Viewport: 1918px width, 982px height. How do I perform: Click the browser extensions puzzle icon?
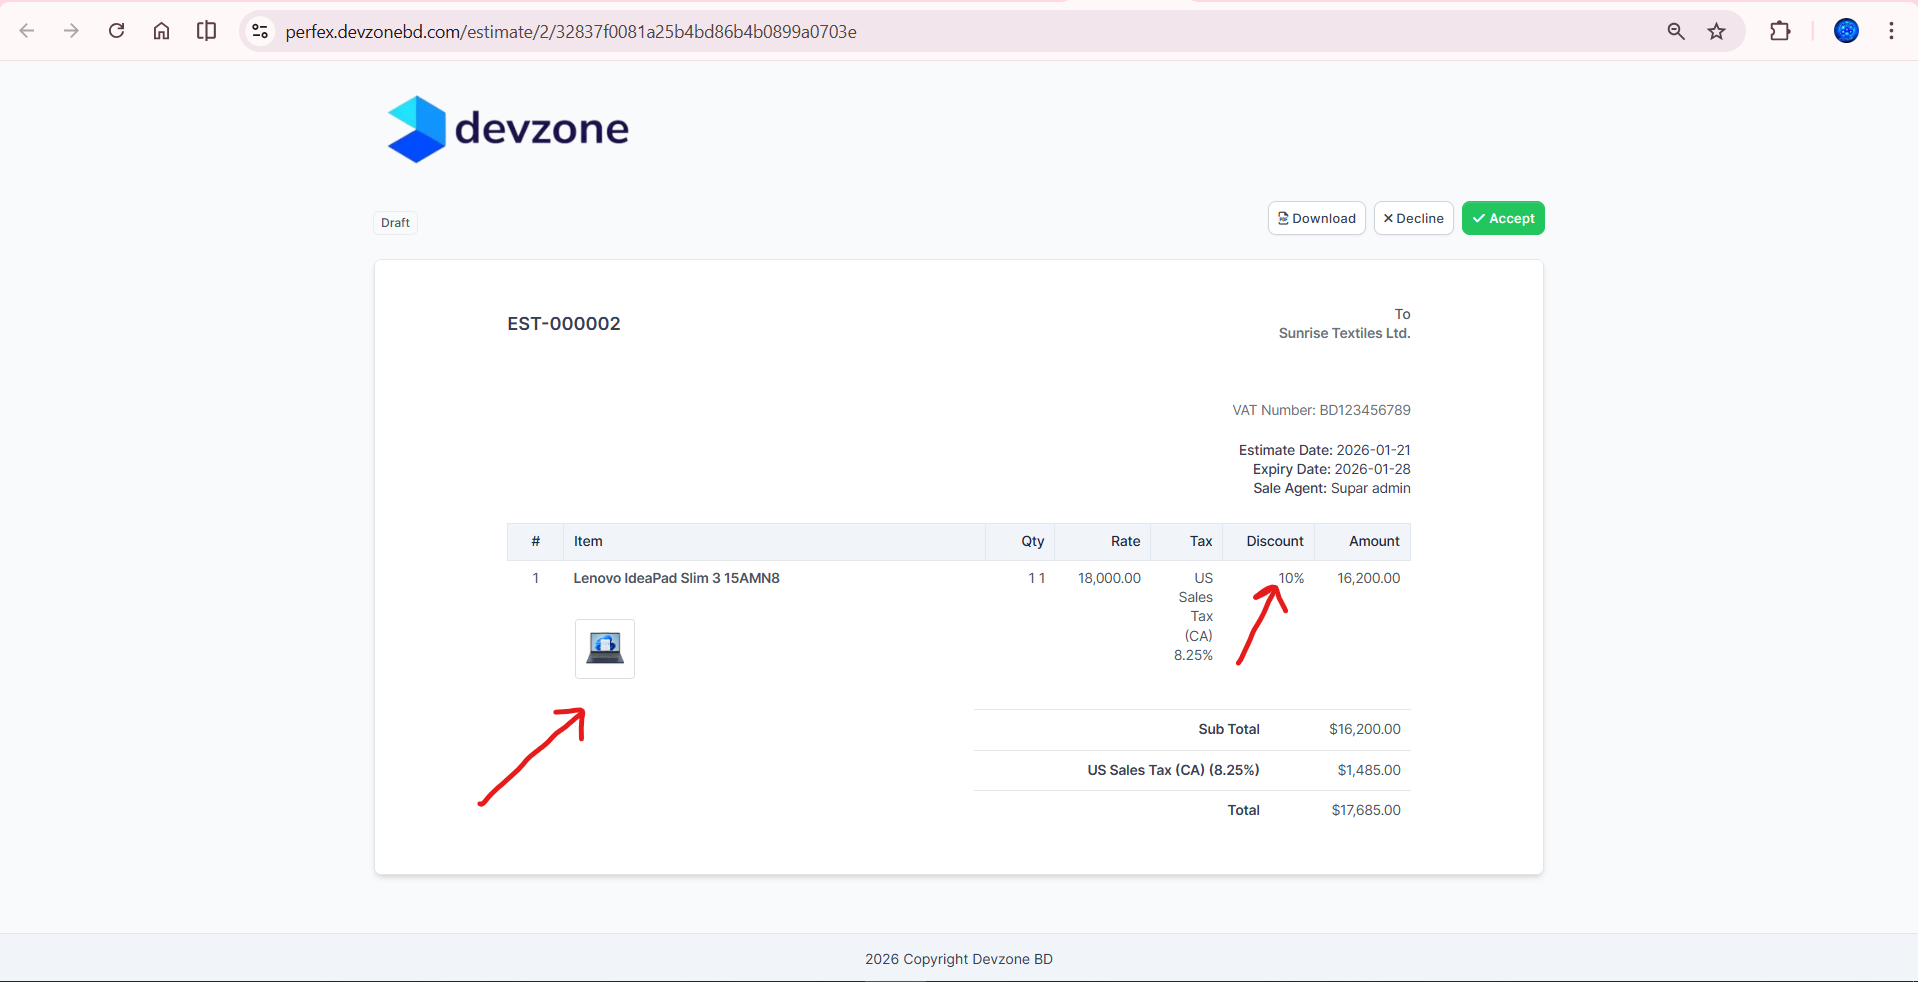(1781, 31)
